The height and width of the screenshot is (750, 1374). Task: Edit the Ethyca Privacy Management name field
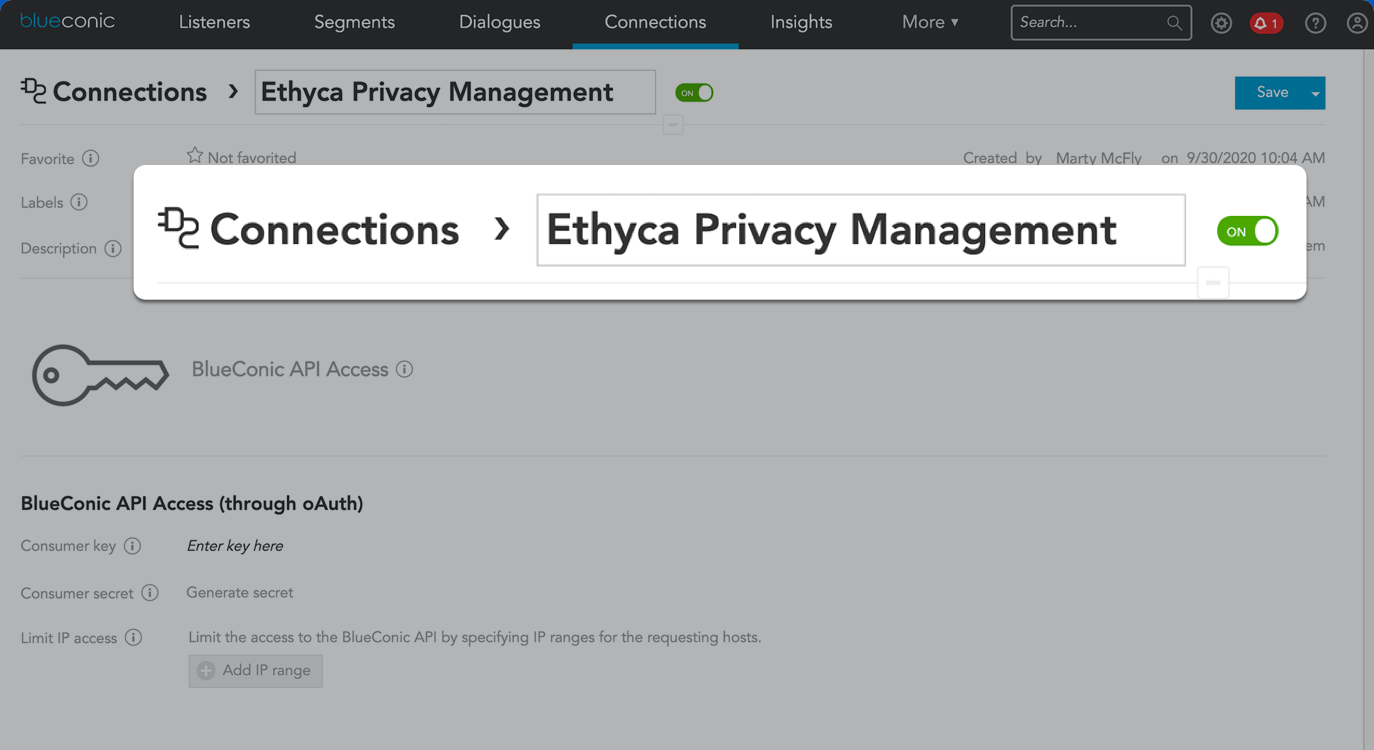coord(861,230)
